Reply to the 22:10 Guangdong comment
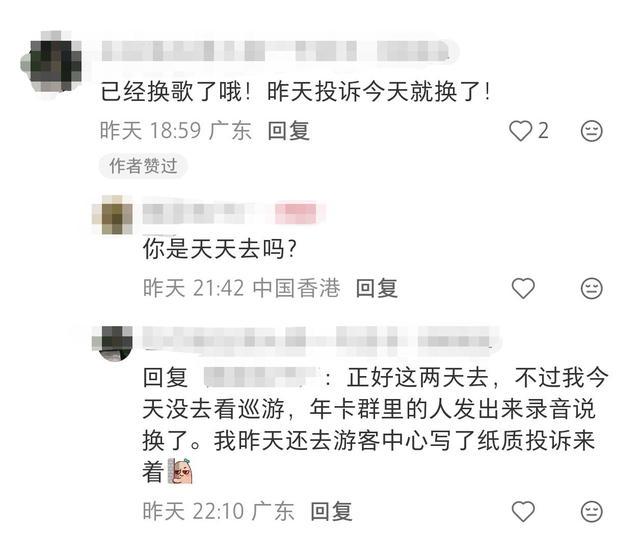The height and width of the screenshot is (556, 640). tap(331, 511)
